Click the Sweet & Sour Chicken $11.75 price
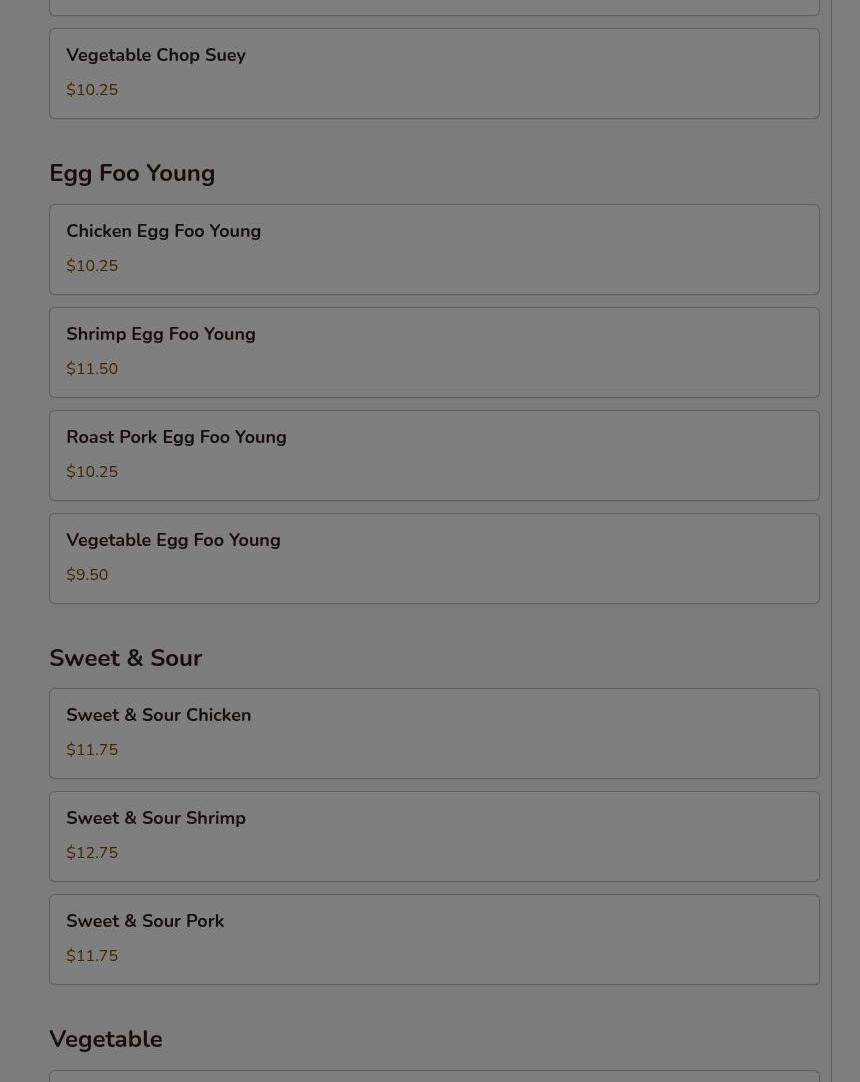Image resolution: width=860 pixels, height=1082 pixels. [x=92, y=750]
